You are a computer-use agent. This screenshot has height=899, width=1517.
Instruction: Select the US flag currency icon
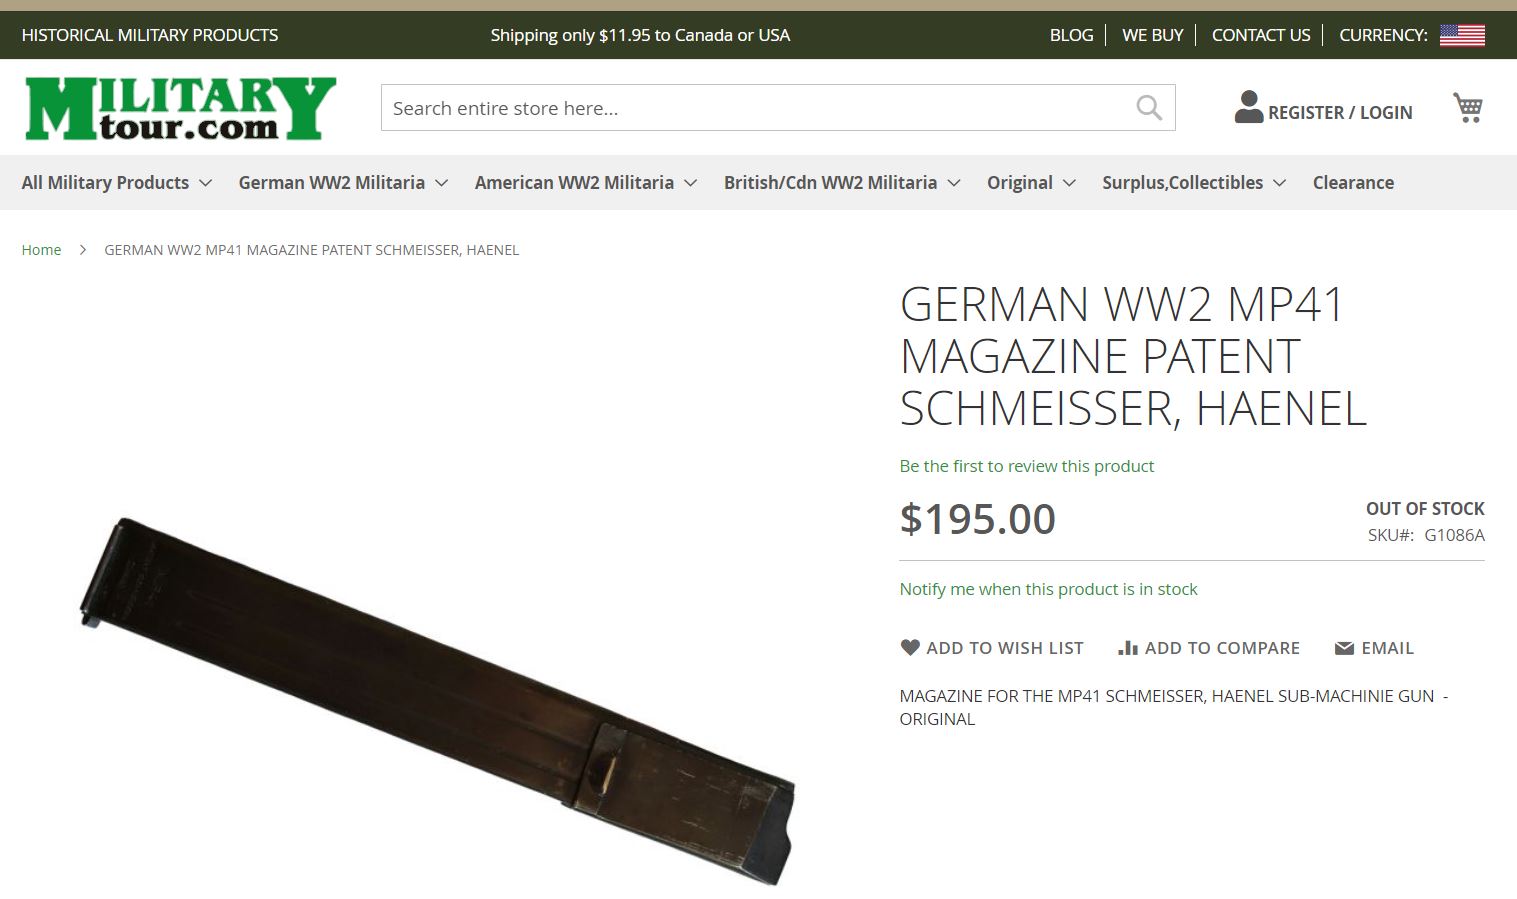point(1462,35)
